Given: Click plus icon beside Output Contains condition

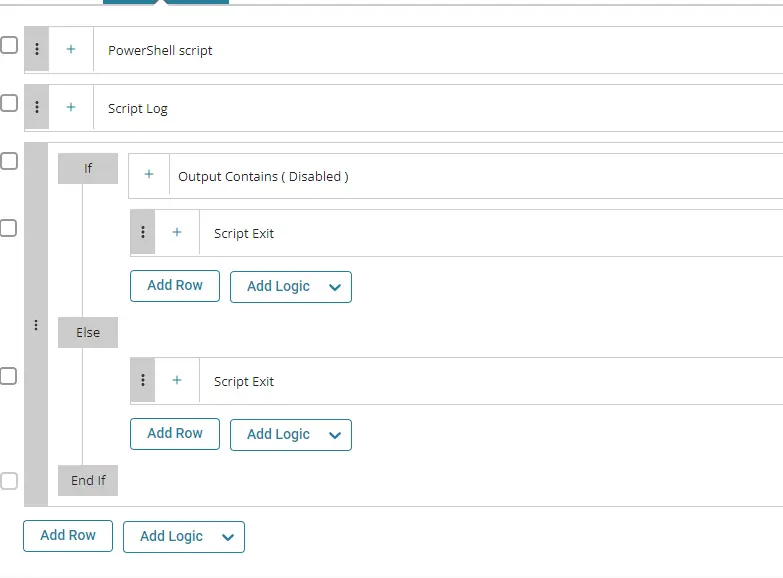Looking at the screenshot, I should pyautogui.click(x=149, y=174).
